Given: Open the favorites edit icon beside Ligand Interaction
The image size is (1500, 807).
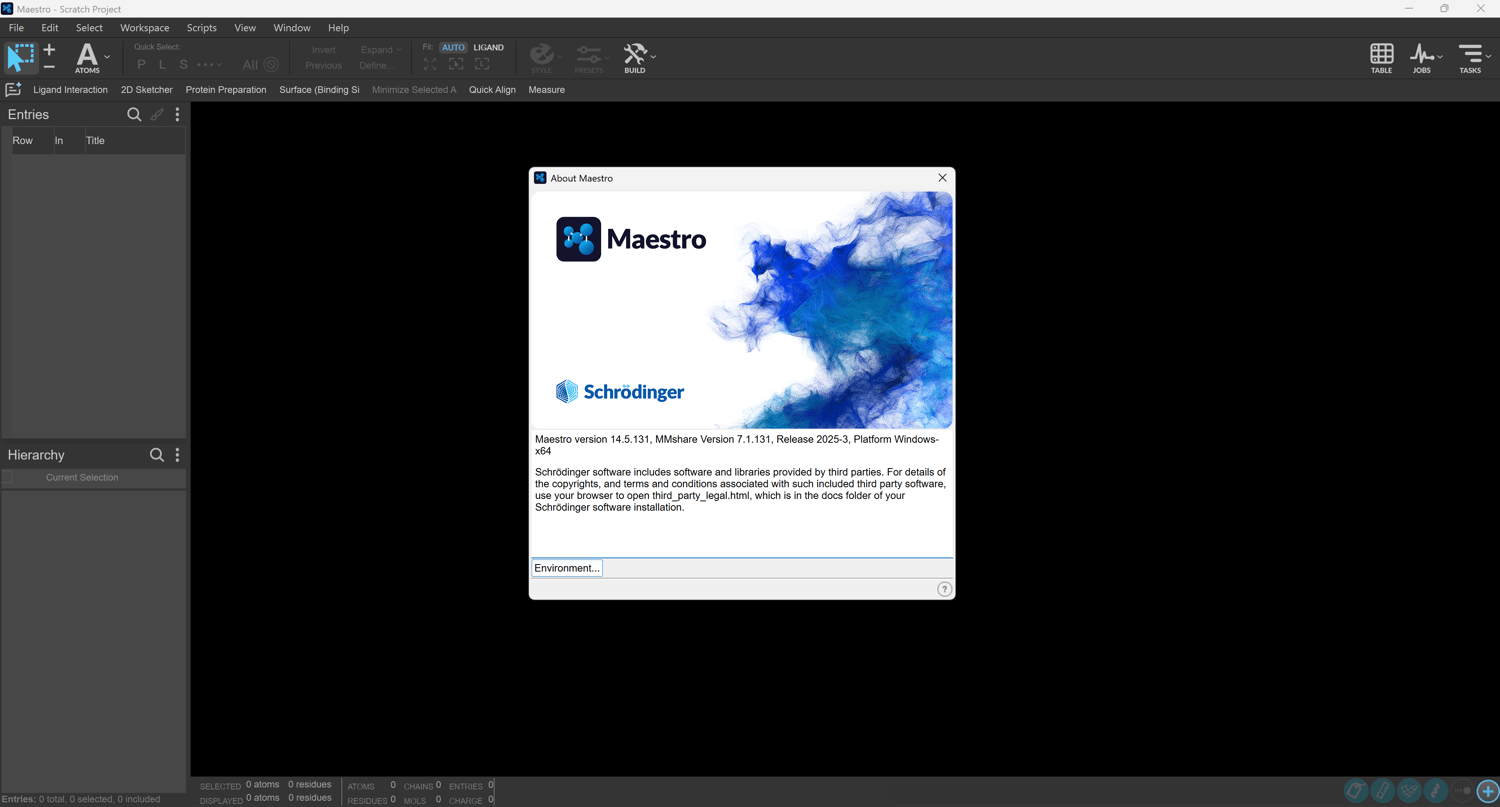Looking at the screenshot, I should tap(13, 90).
